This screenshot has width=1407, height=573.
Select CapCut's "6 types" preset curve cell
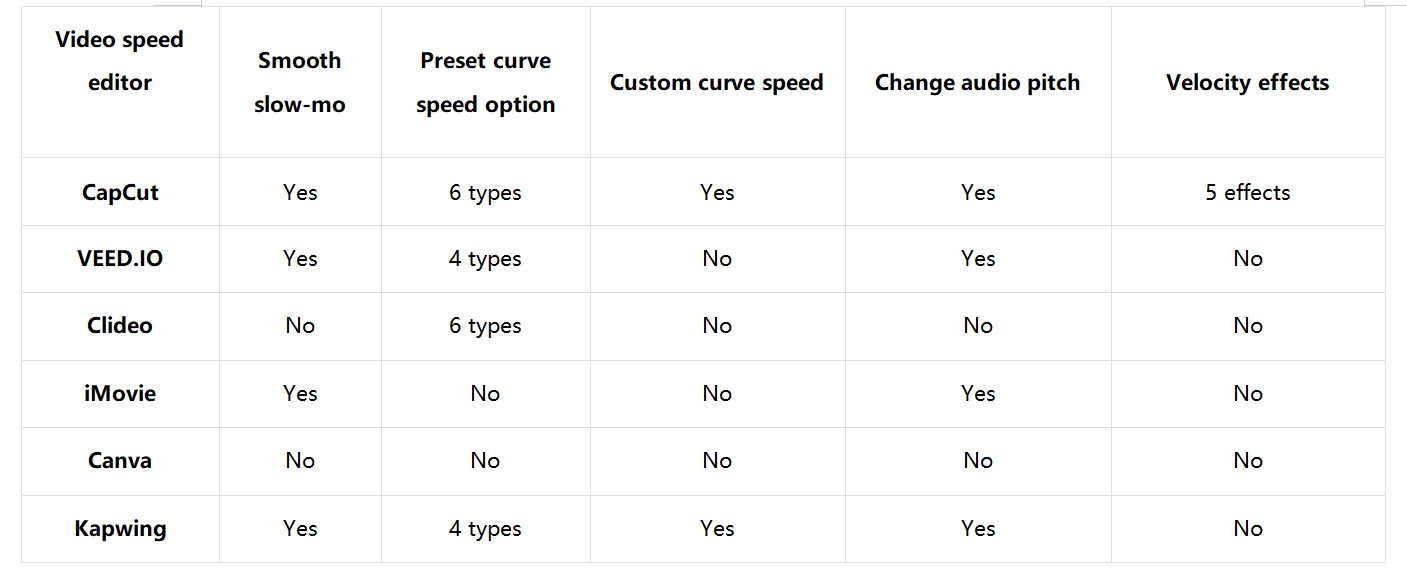(x=485, y=192)
